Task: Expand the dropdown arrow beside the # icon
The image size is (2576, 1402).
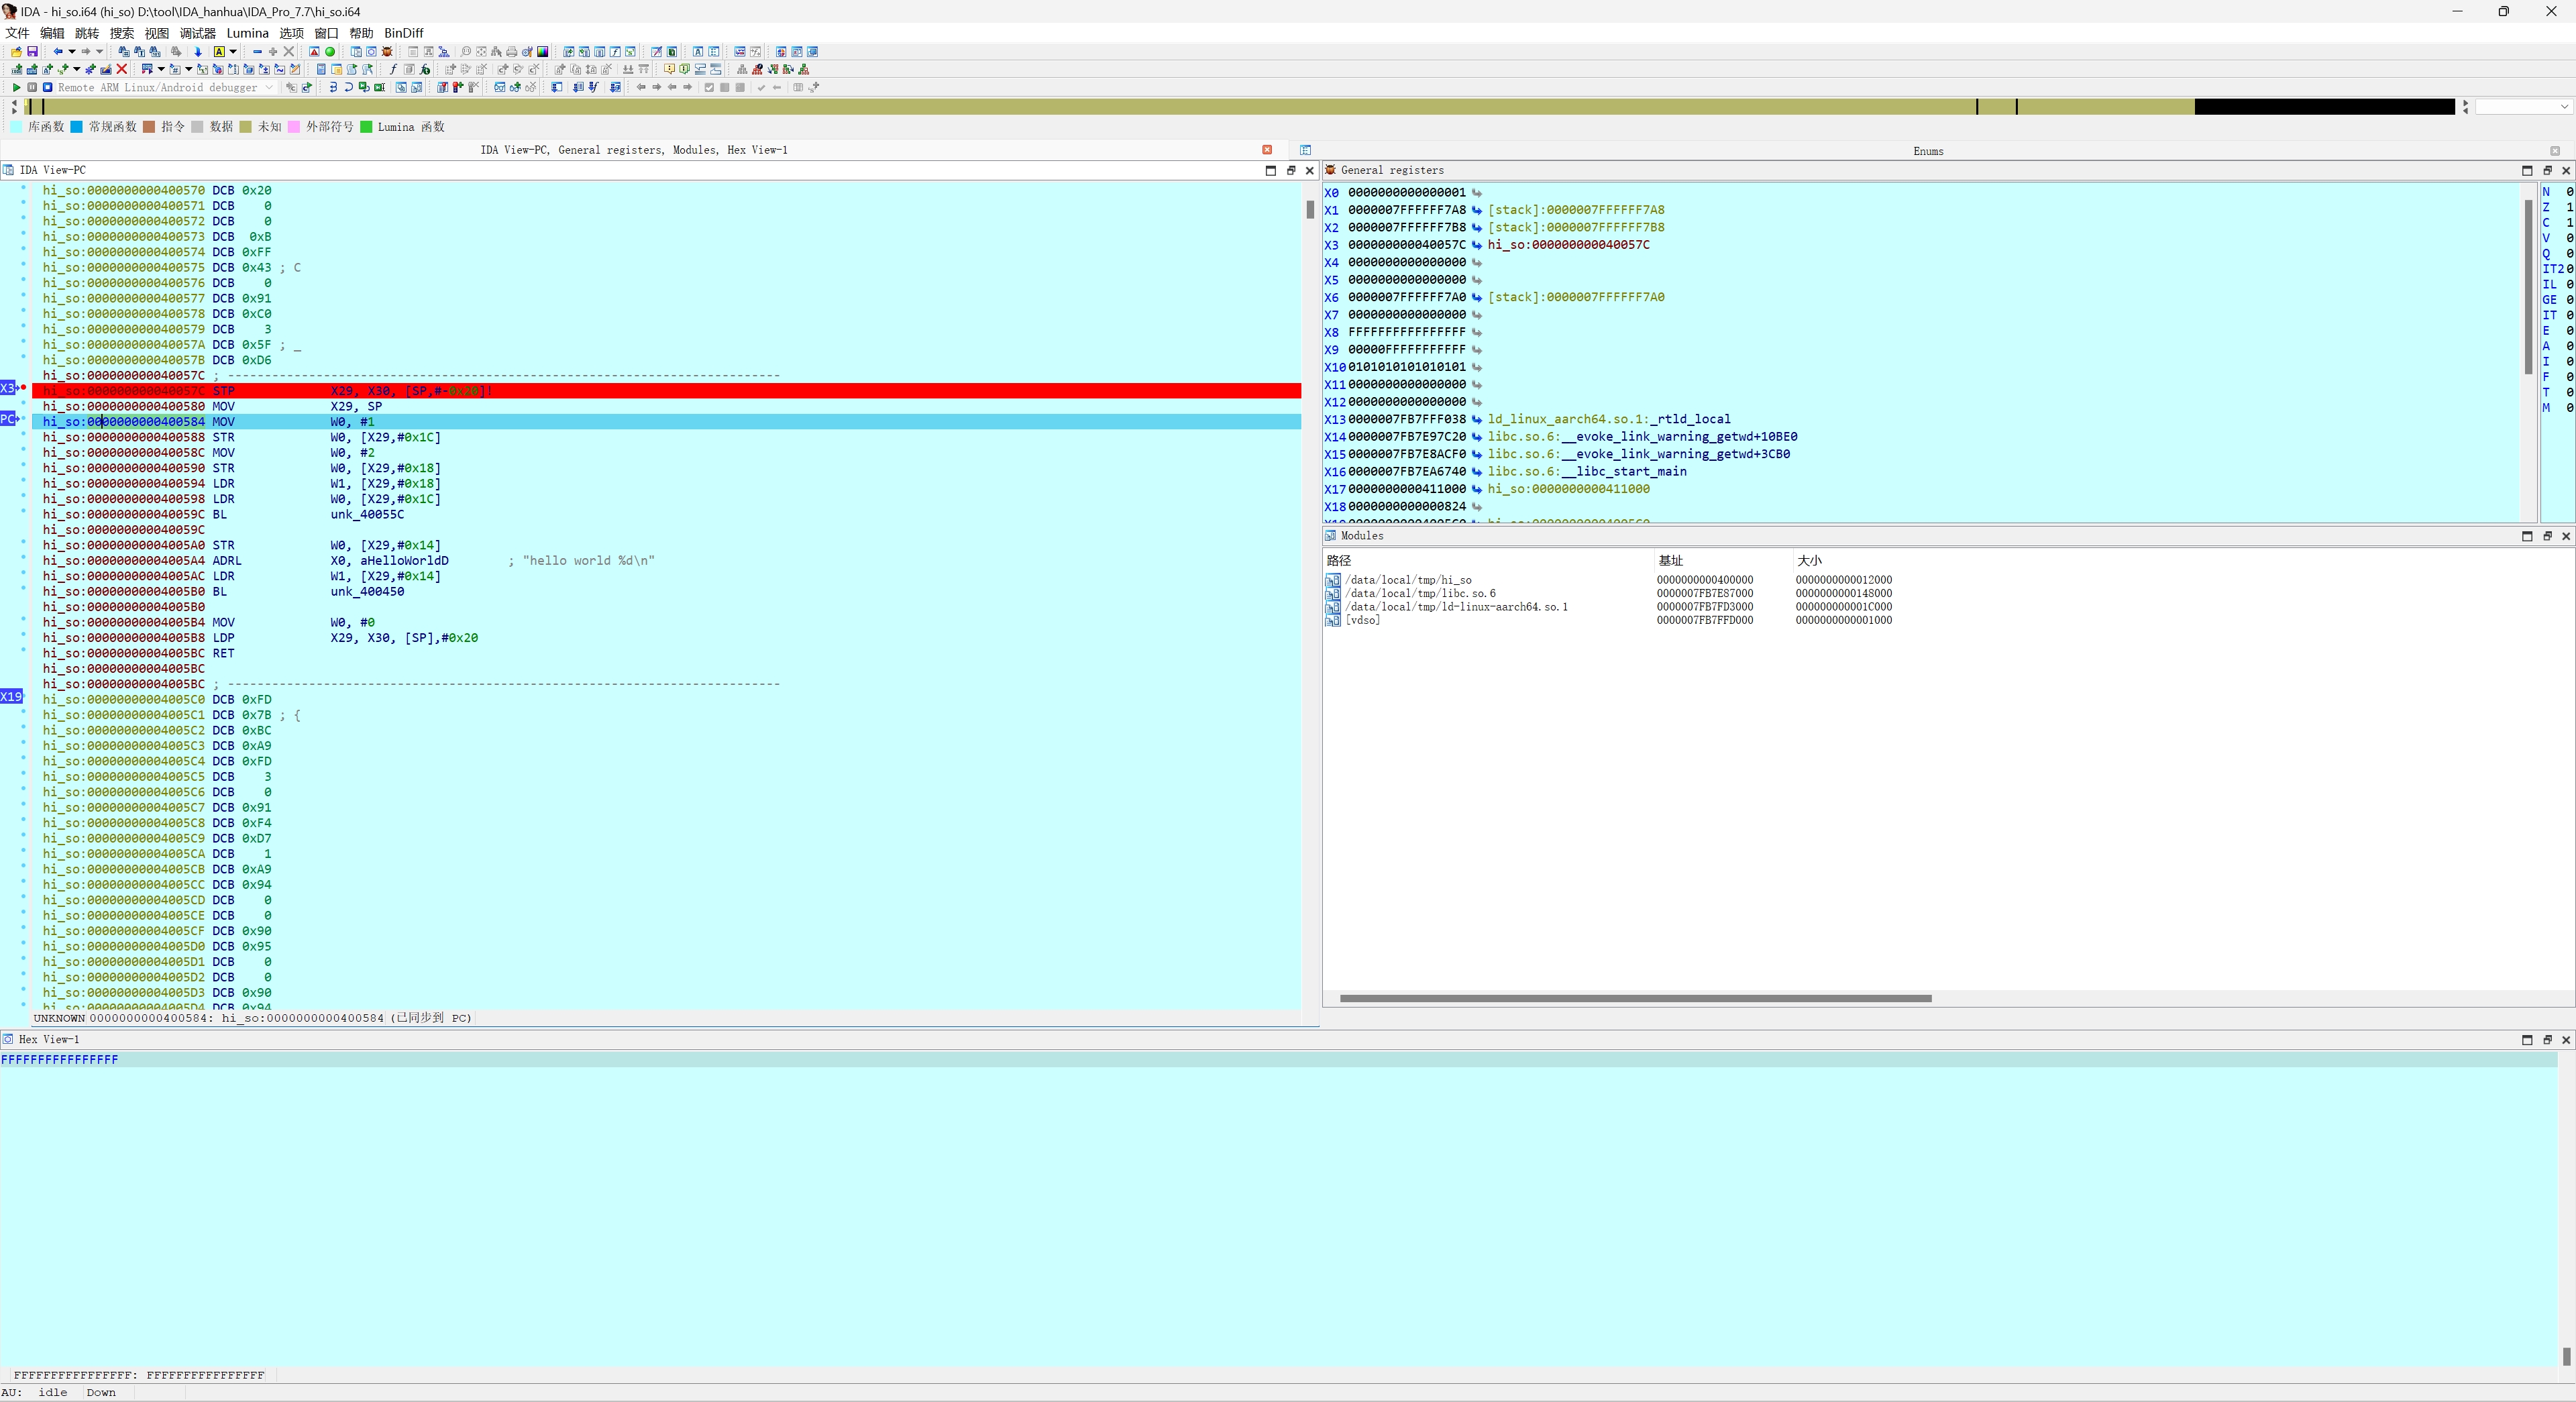Action: [189, 70]
